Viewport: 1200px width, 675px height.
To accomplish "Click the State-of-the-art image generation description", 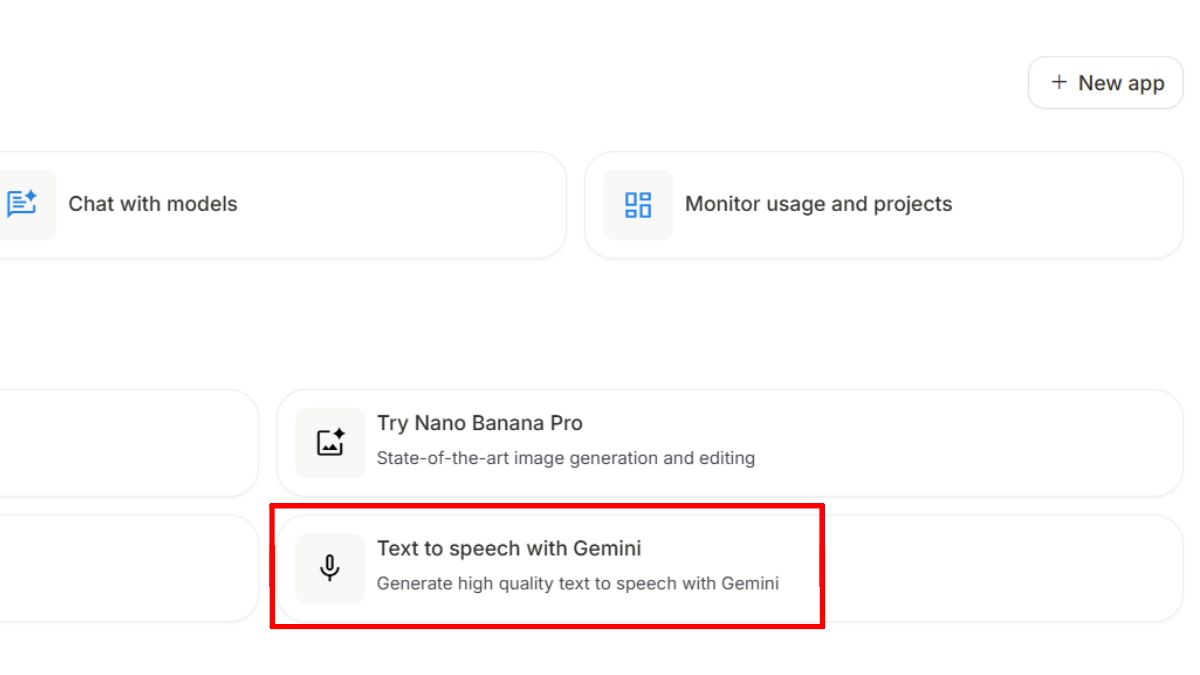I will (565, 458).
